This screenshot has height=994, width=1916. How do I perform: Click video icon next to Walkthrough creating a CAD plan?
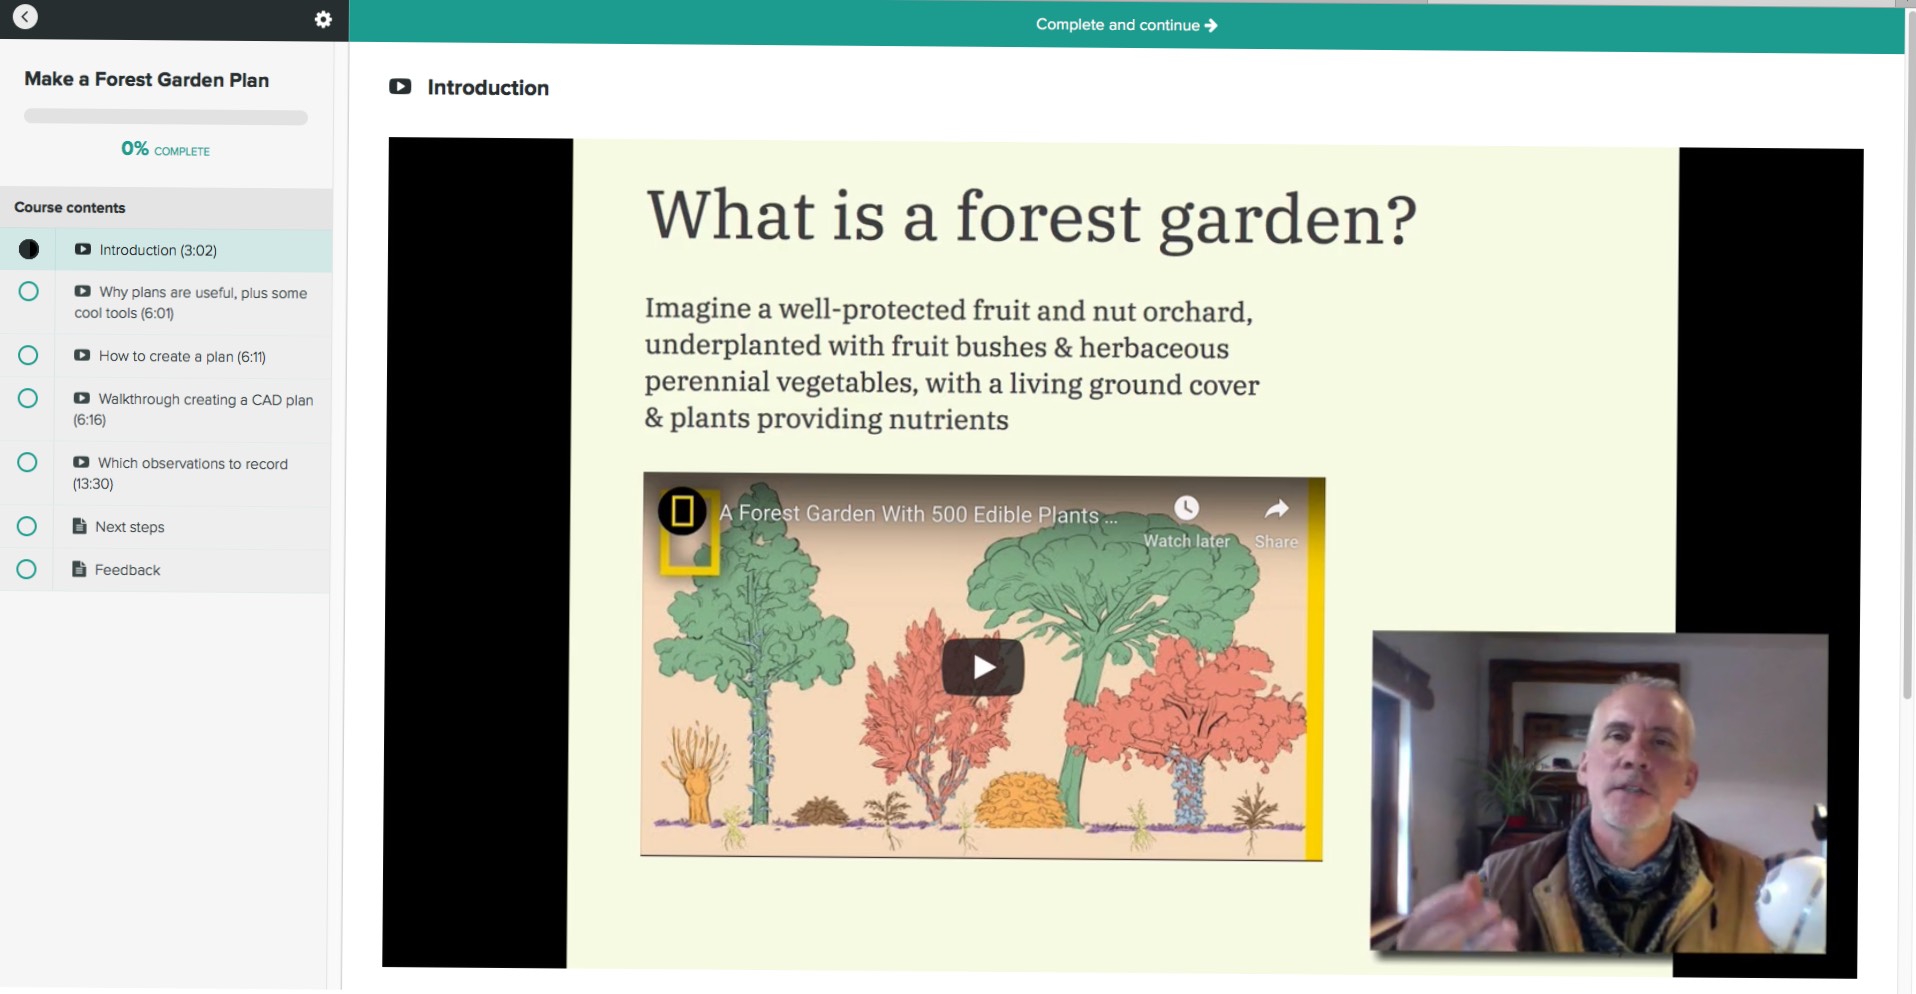pos(82,398)
